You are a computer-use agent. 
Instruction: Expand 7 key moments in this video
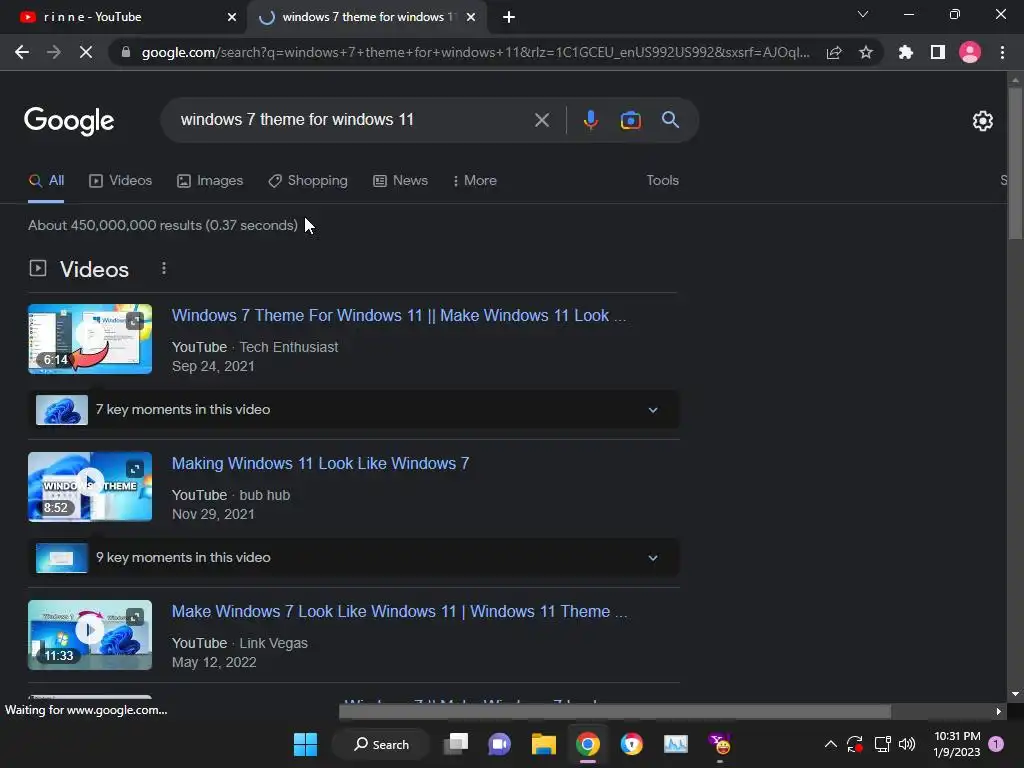[353, 409]
